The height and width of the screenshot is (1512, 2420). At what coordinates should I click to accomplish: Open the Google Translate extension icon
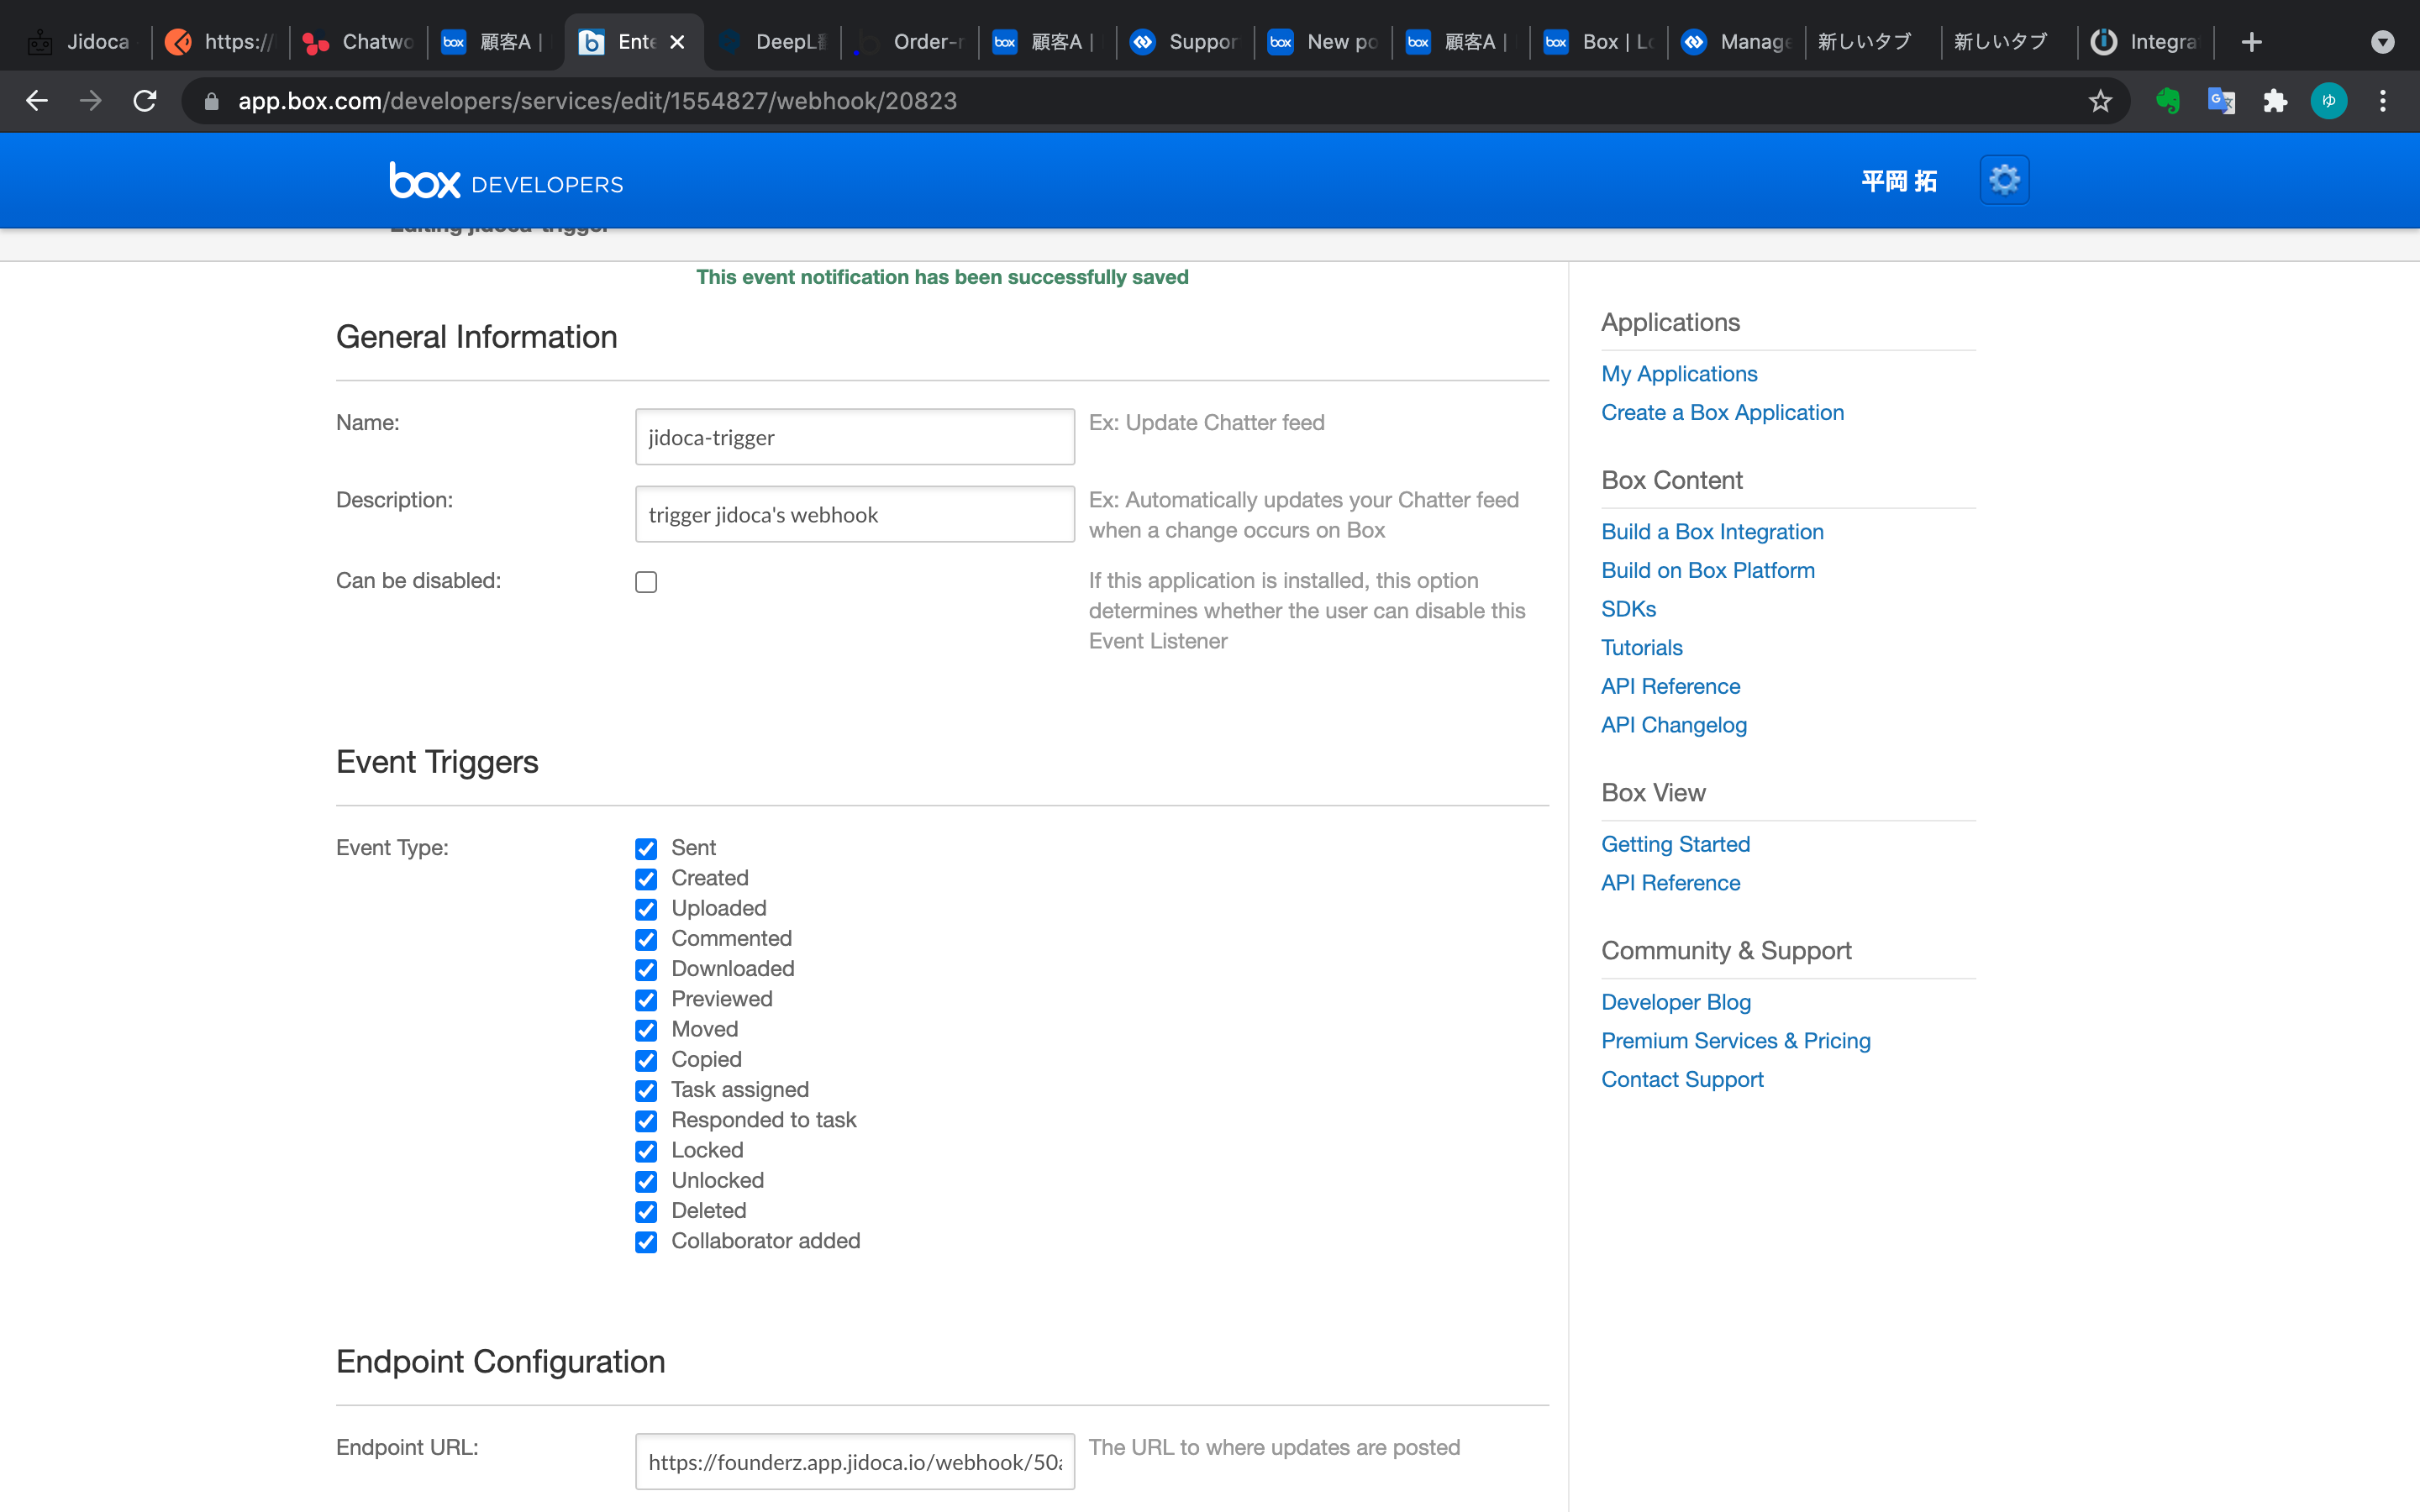pyautogui.click(x=2221, y=101)
